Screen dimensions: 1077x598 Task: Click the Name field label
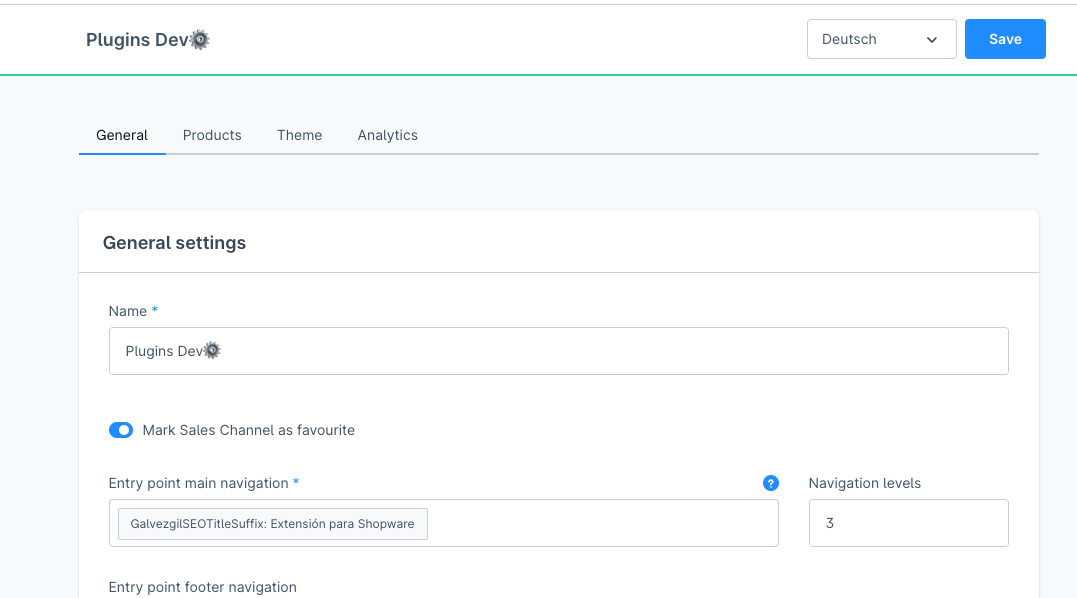pos(128,312)
